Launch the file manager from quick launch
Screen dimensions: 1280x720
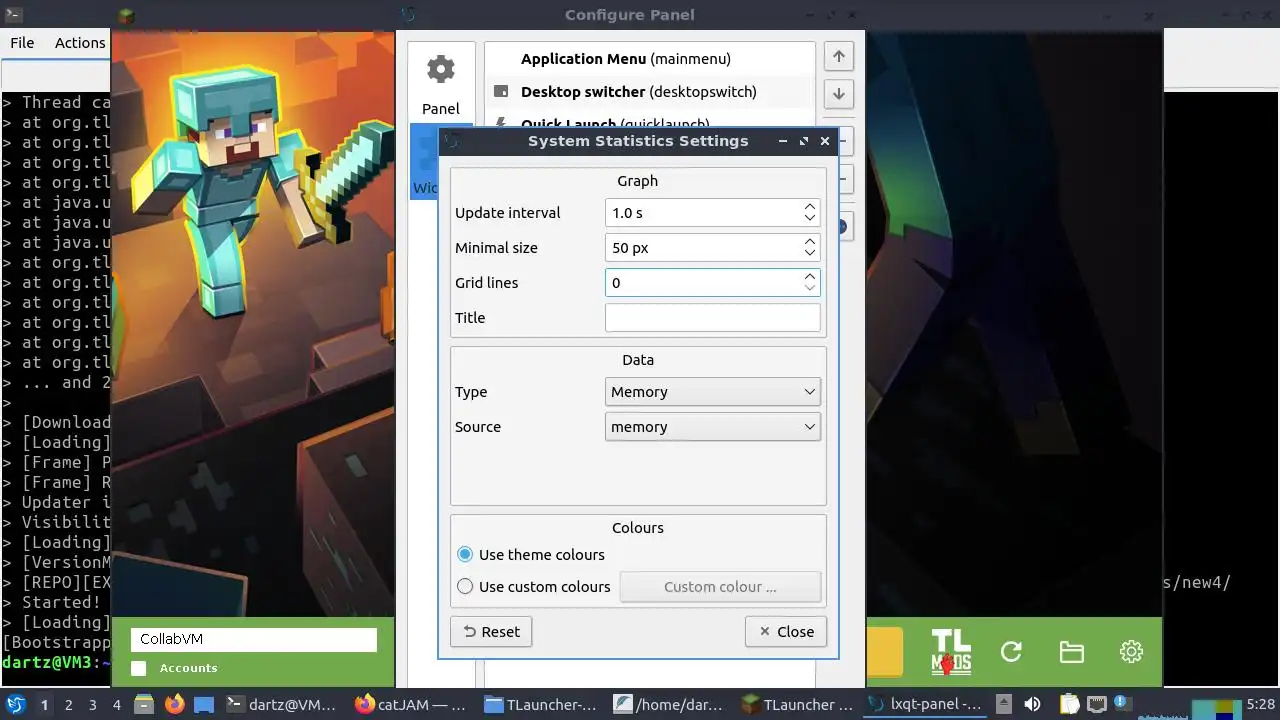pos(143,704)
